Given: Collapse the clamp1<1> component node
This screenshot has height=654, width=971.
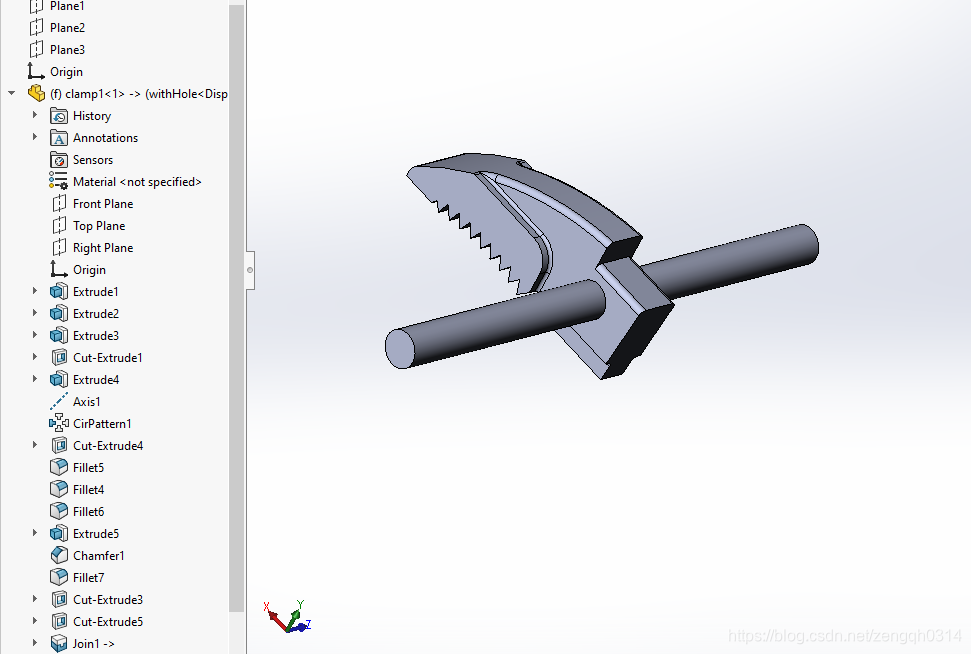Looking at the screenshot, I should [x=12, y=94].
